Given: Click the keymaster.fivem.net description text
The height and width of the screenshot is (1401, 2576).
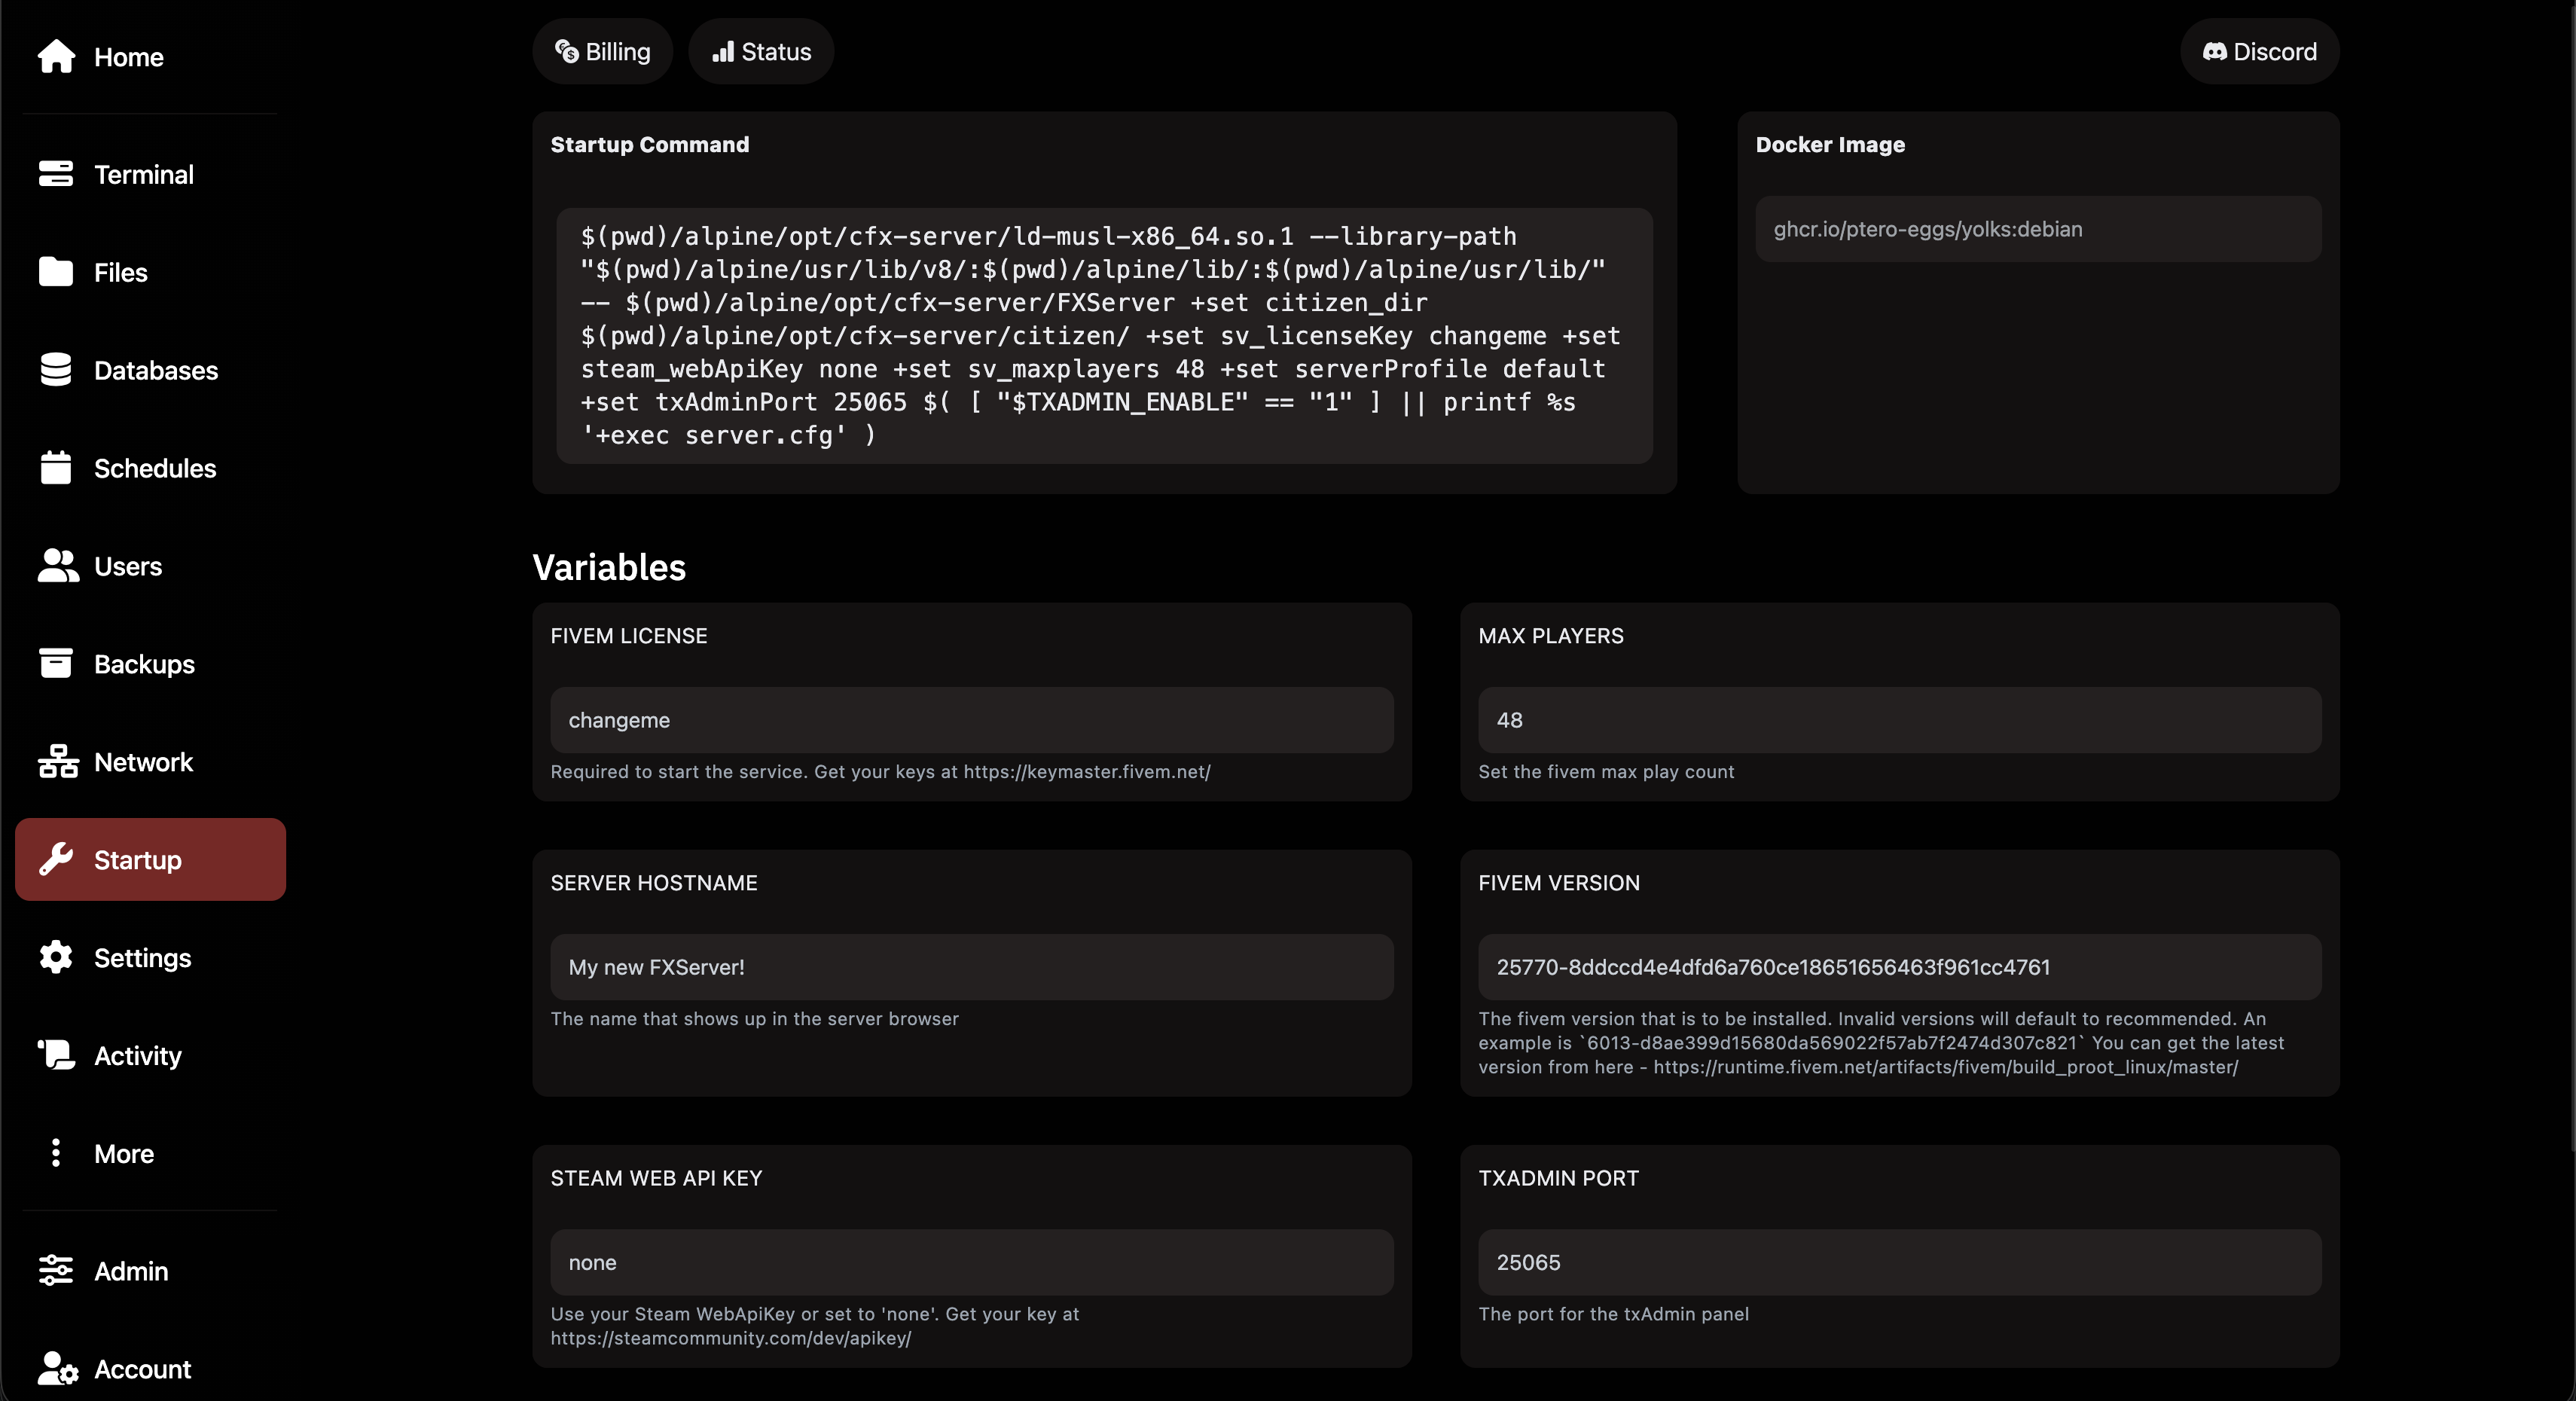Looking at the screenshot, I should [881, 772].
